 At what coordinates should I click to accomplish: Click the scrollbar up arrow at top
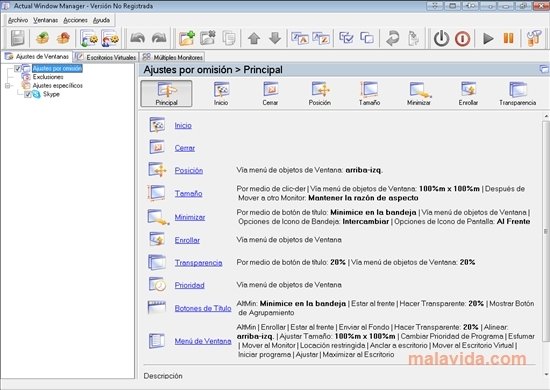pyautogui.click(x=546, y=116)
